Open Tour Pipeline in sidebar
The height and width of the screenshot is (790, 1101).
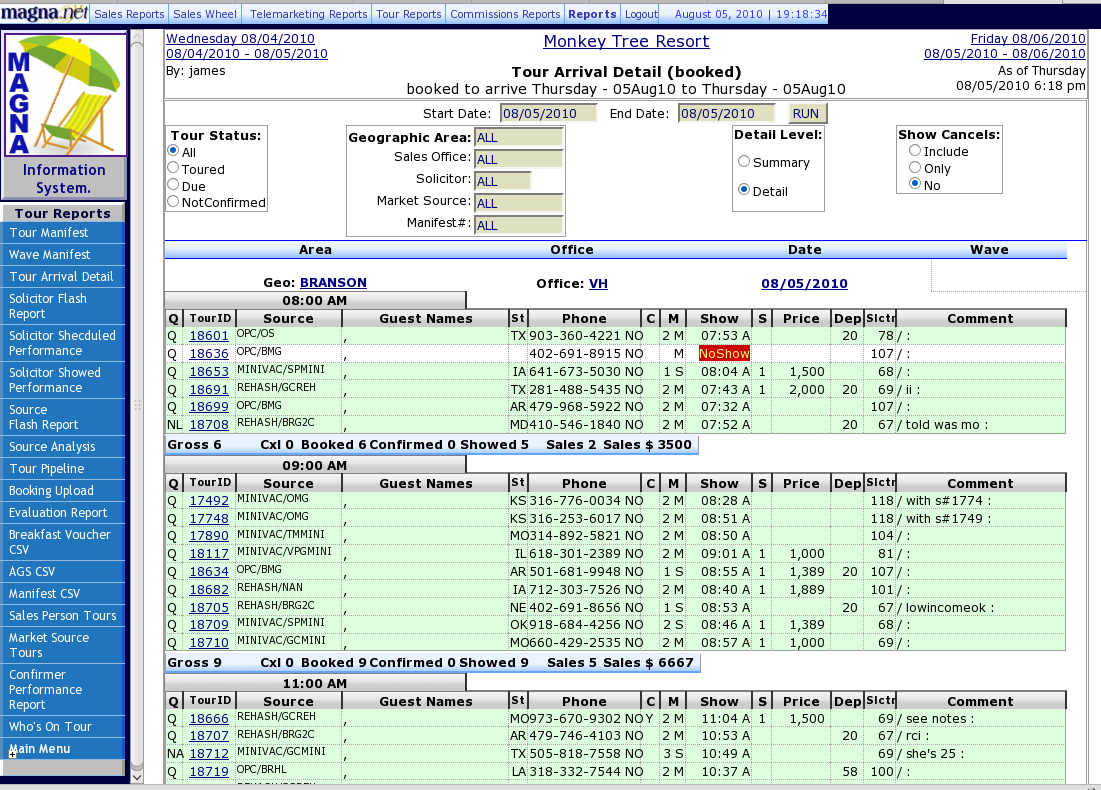(x=63, y=468)
